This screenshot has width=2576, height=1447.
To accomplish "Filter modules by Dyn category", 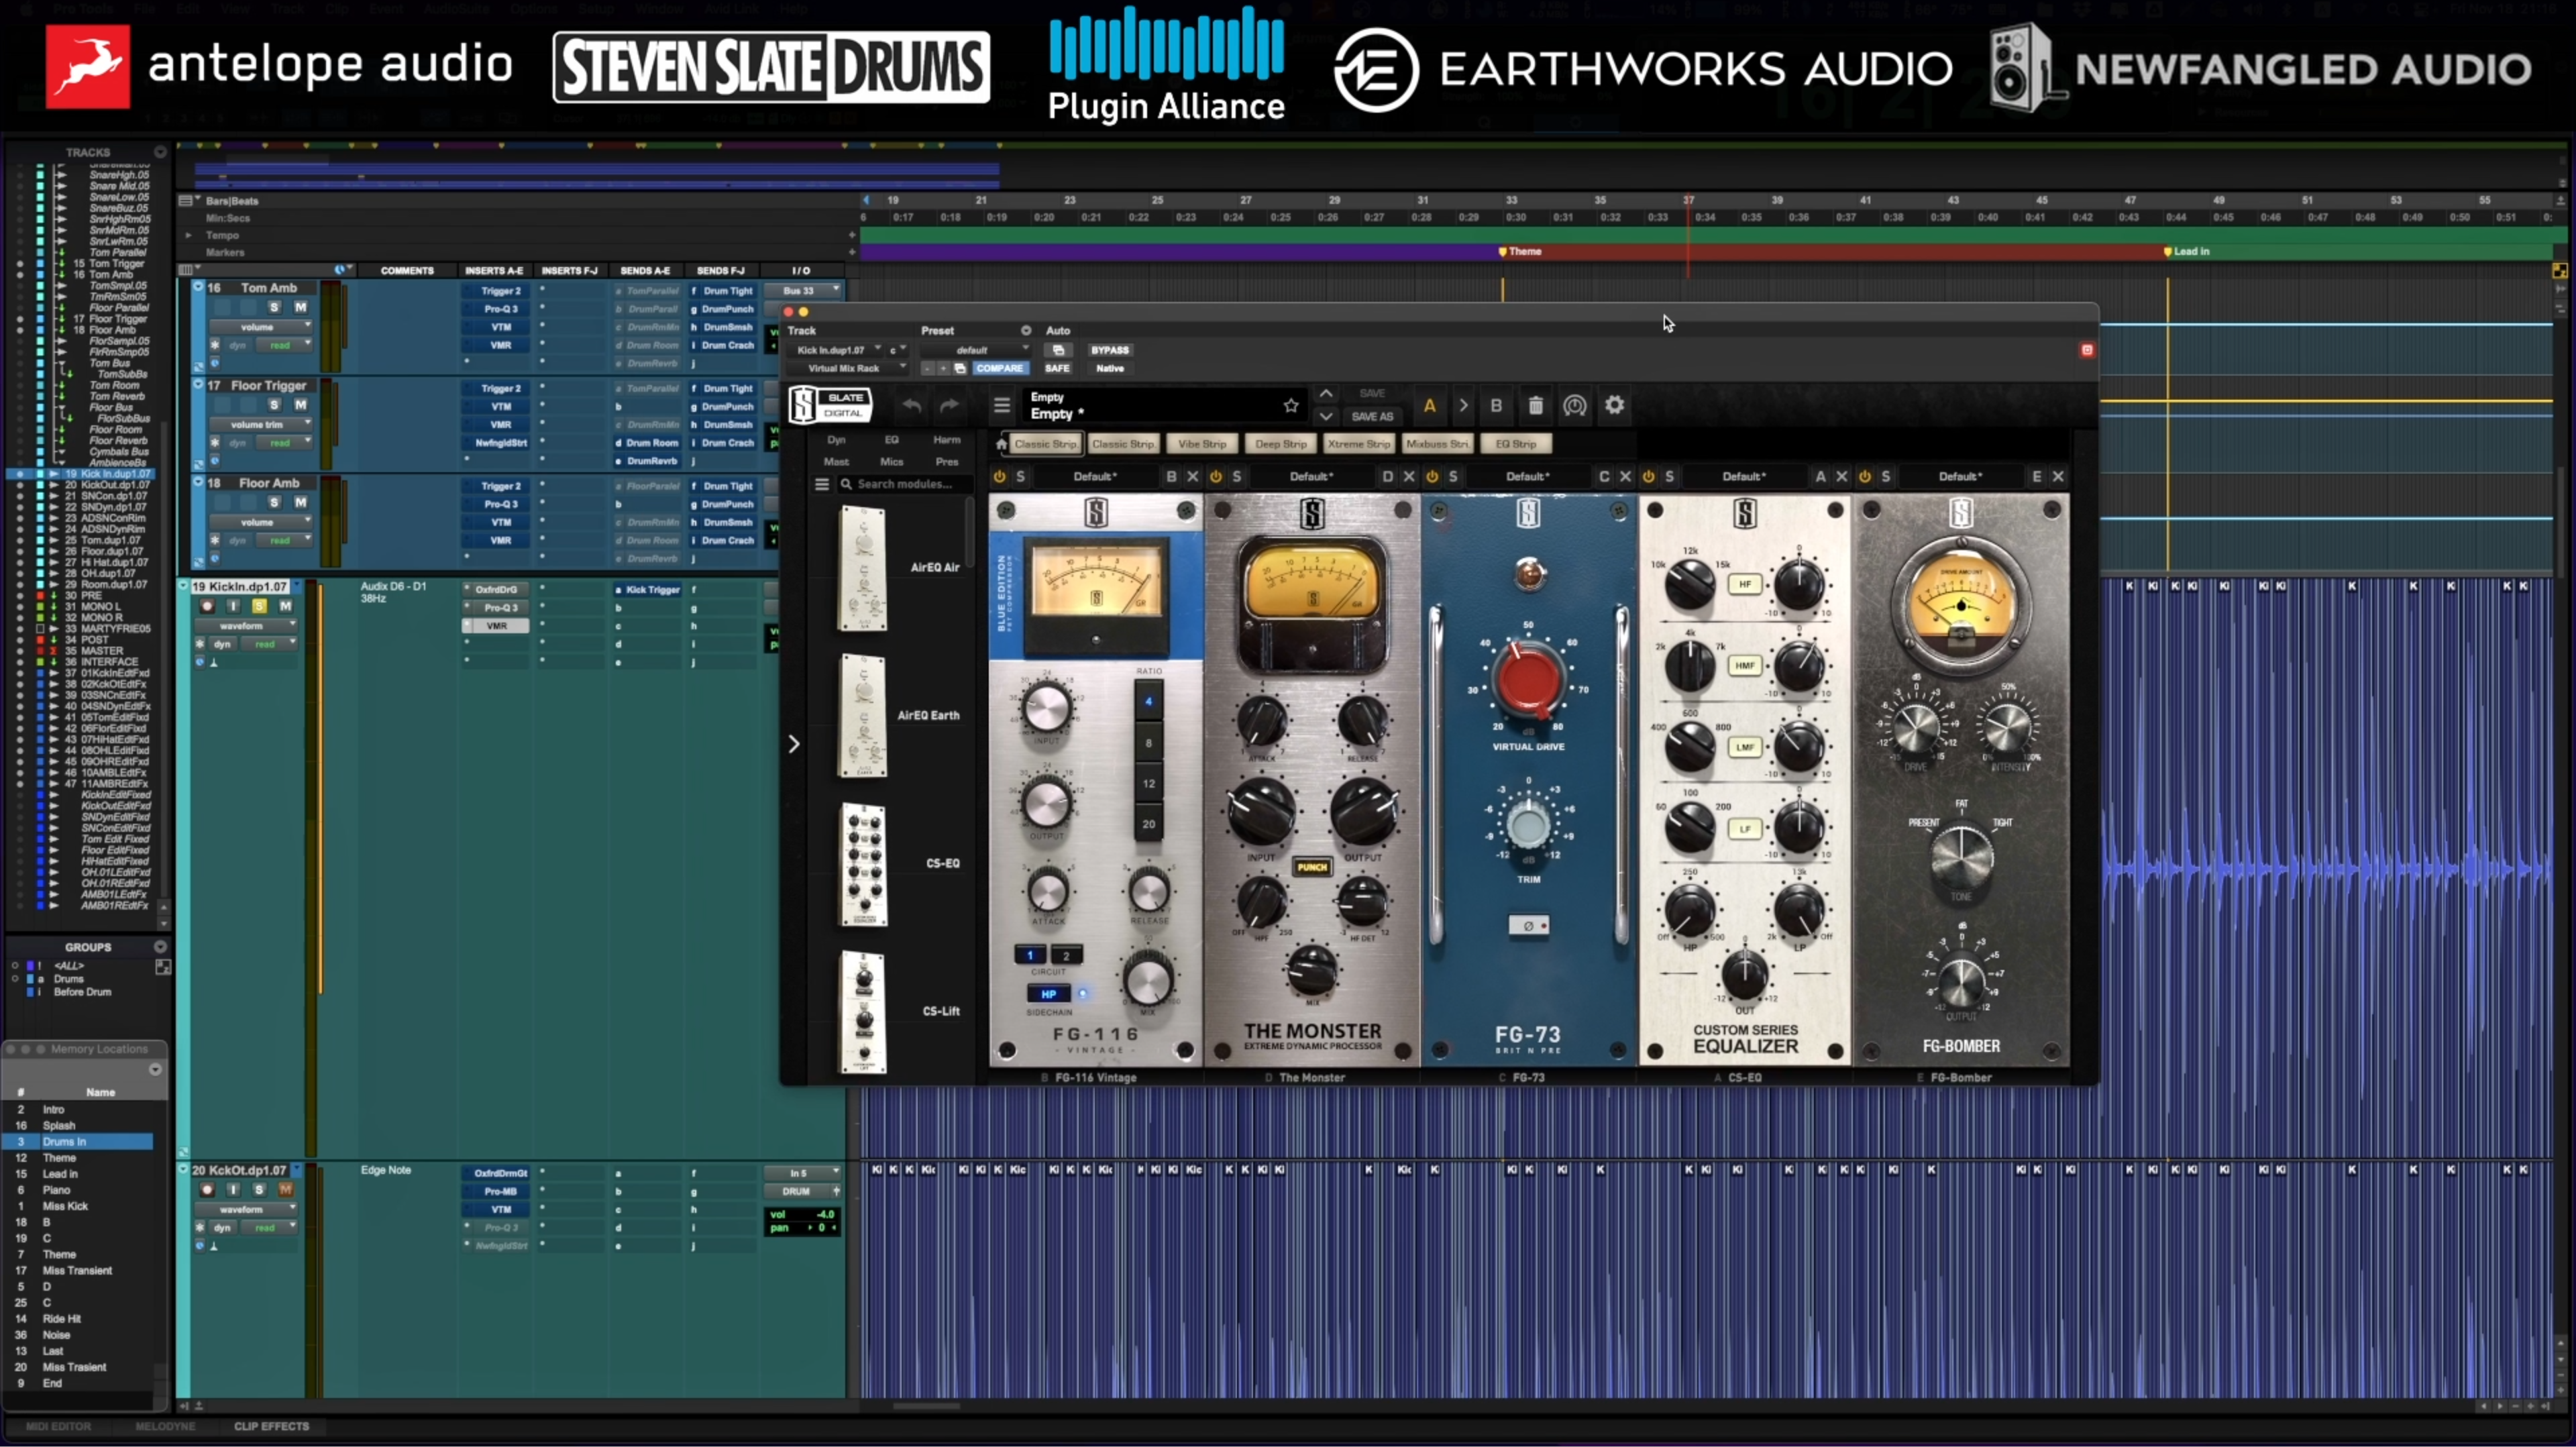I will [x=836, y=440].
